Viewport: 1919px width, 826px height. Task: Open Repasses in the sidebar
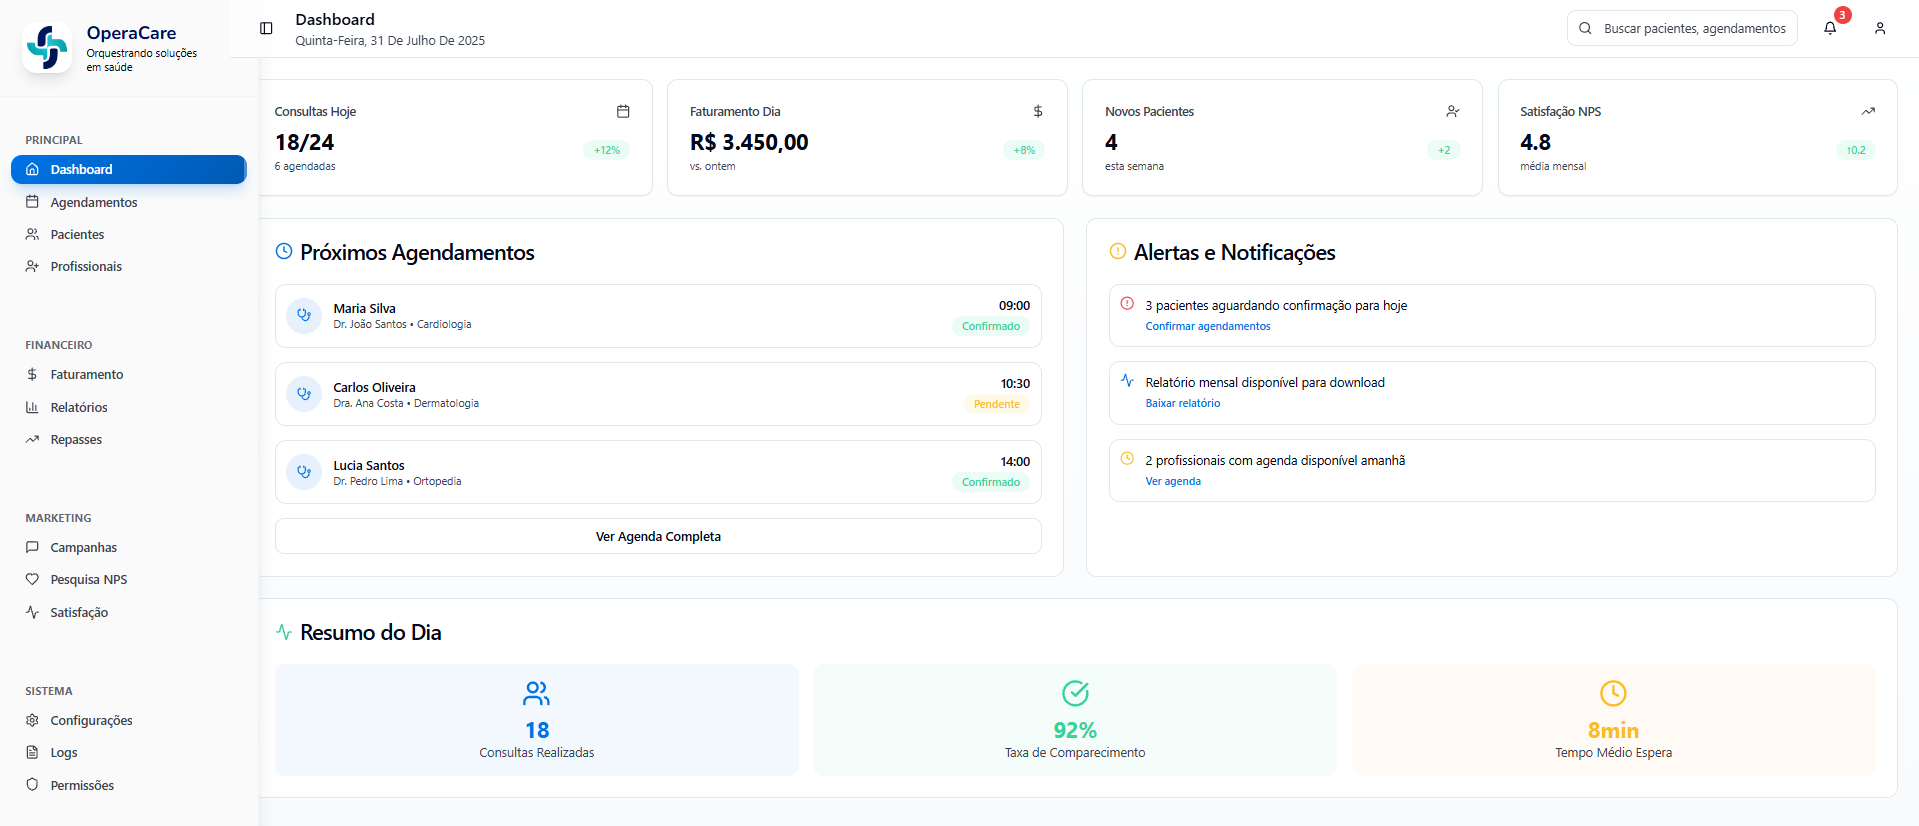point(128,439)
